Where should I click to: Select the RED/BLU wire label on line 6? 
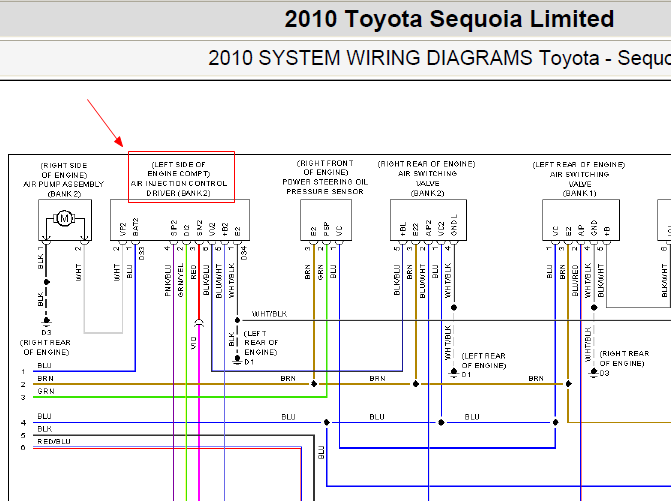pos(54,442)
